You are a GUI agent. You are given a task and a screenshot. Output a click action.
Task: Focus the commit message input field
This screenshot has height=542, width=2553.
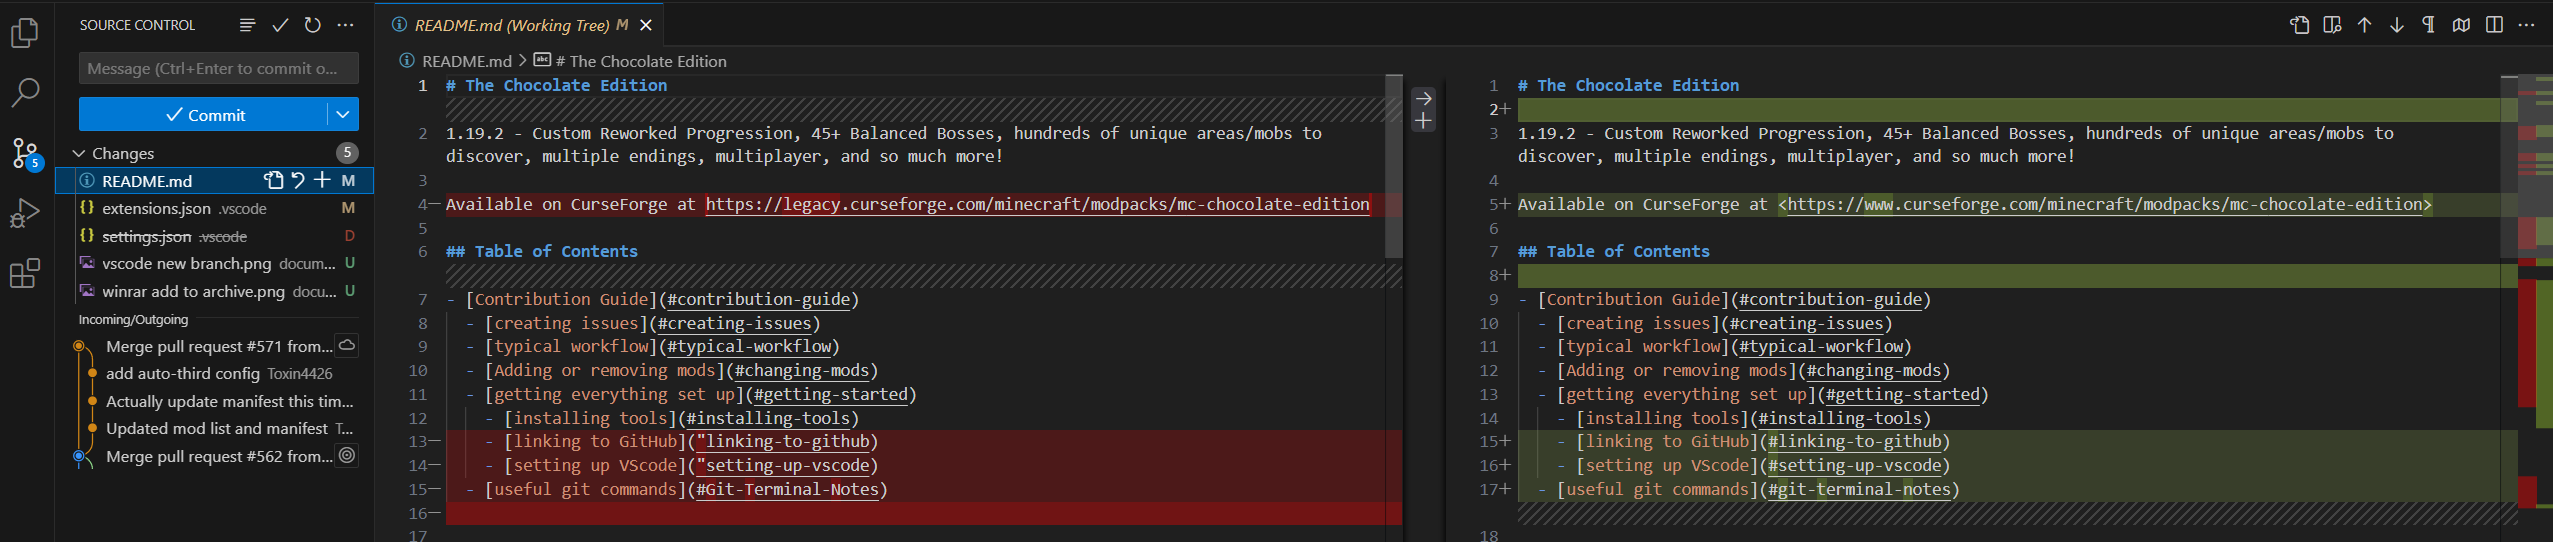tap(219, 68)
